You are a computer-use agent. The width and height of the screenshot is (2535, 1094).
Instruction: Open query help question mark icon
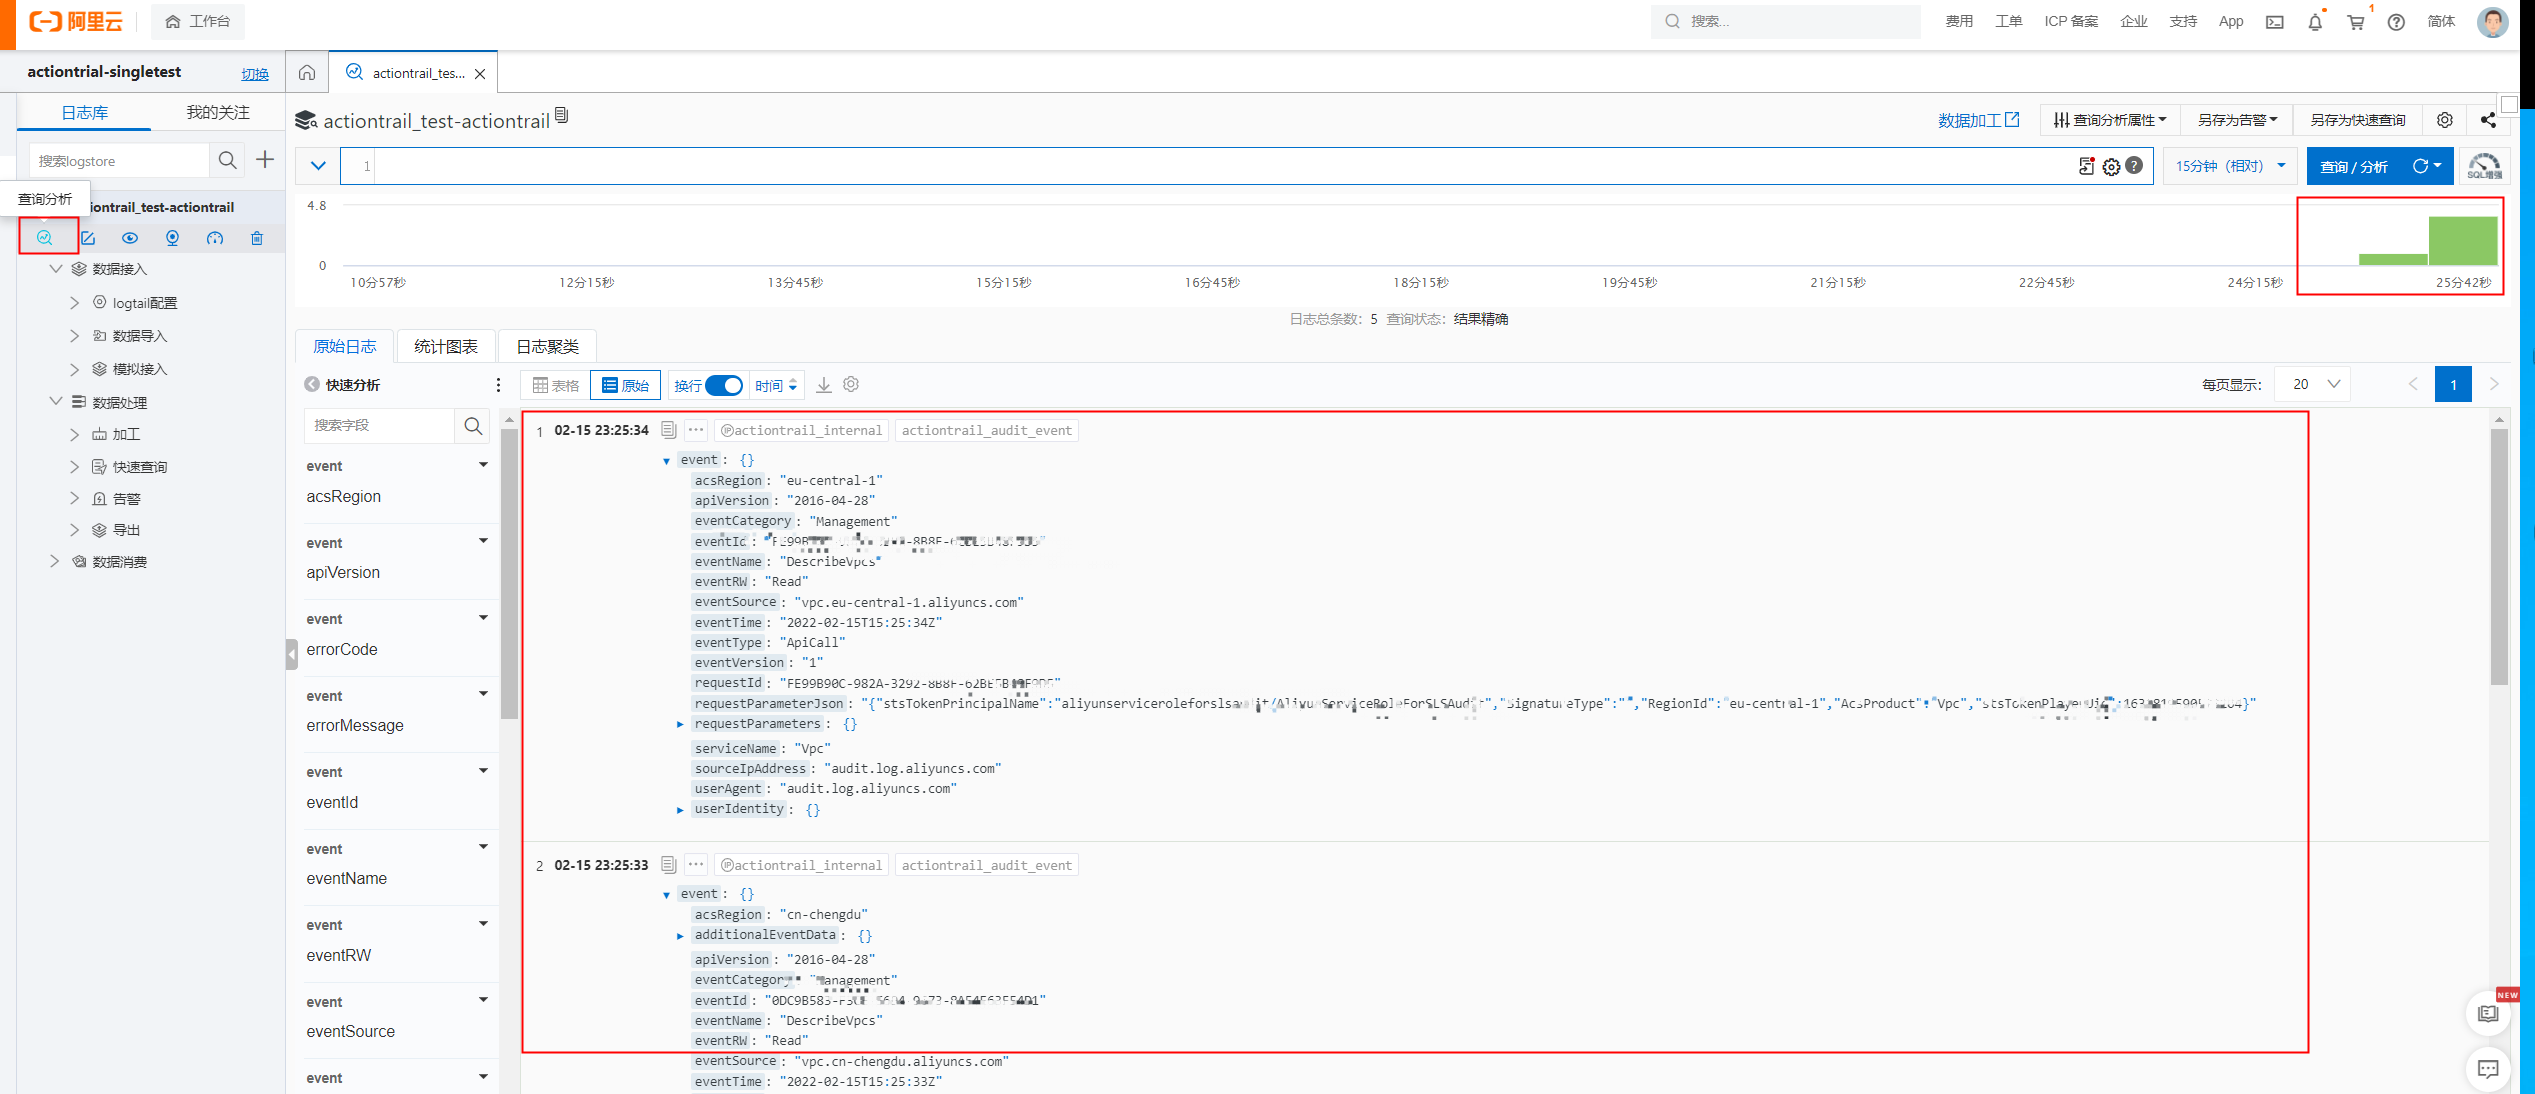coord(2134,166)
